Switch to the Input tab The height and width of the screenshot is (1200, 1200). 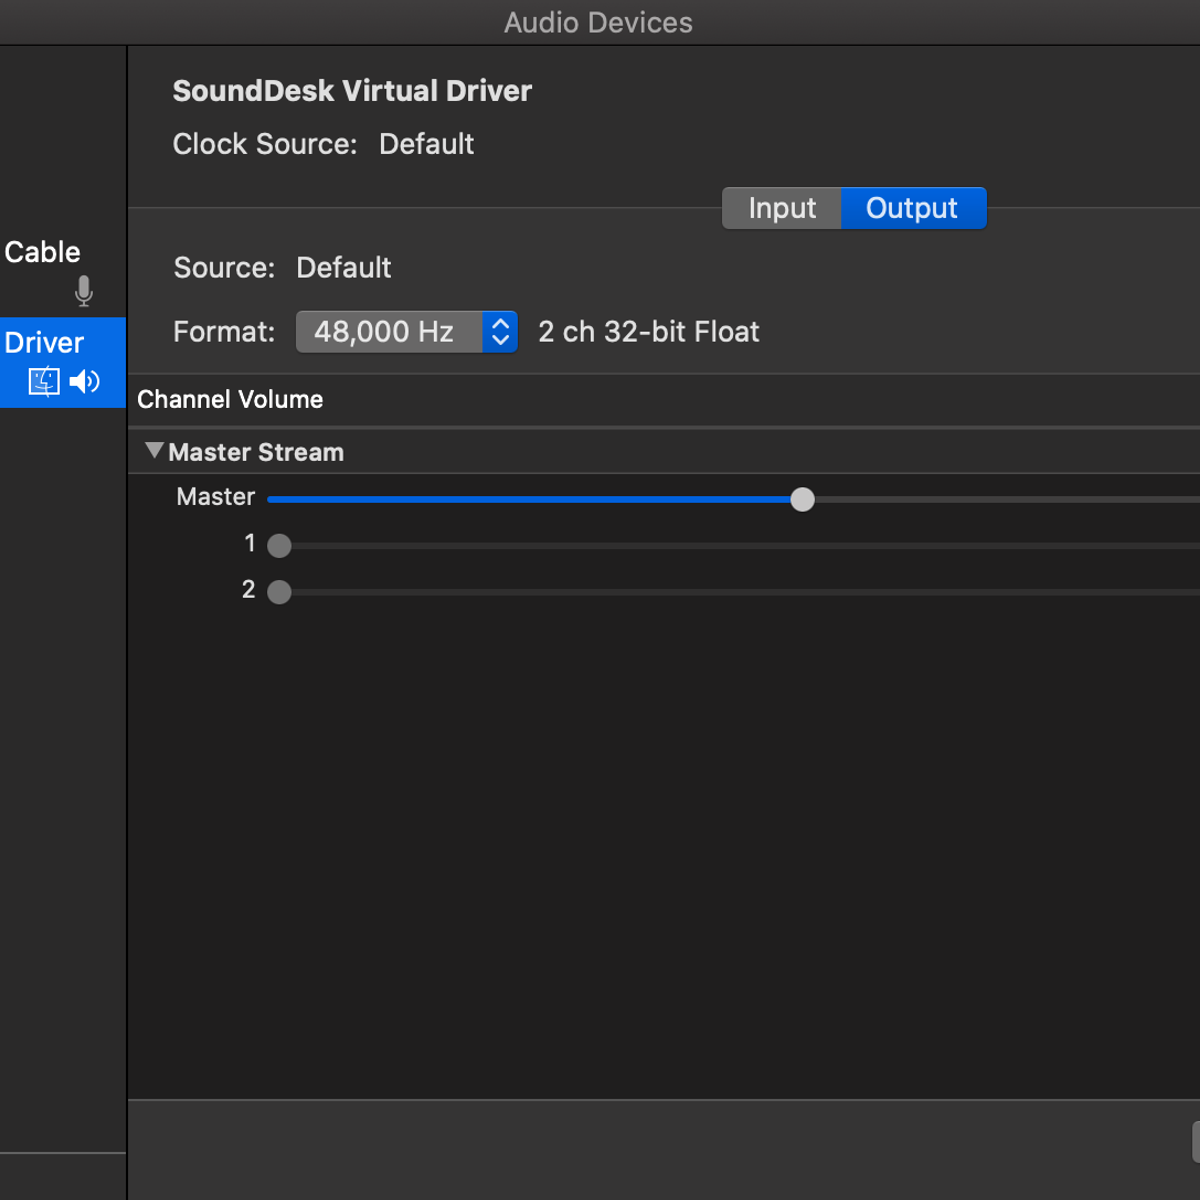(782, 208)
